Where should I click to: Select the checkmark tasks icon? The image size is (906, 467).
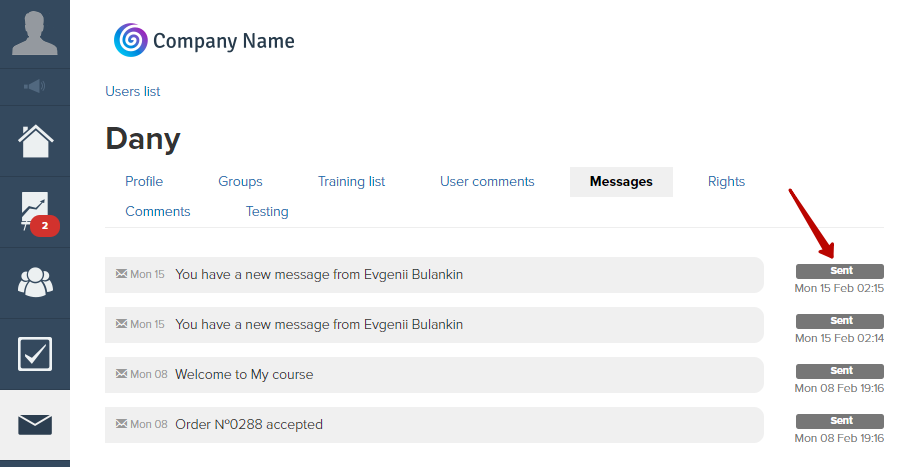pos(35,354)
